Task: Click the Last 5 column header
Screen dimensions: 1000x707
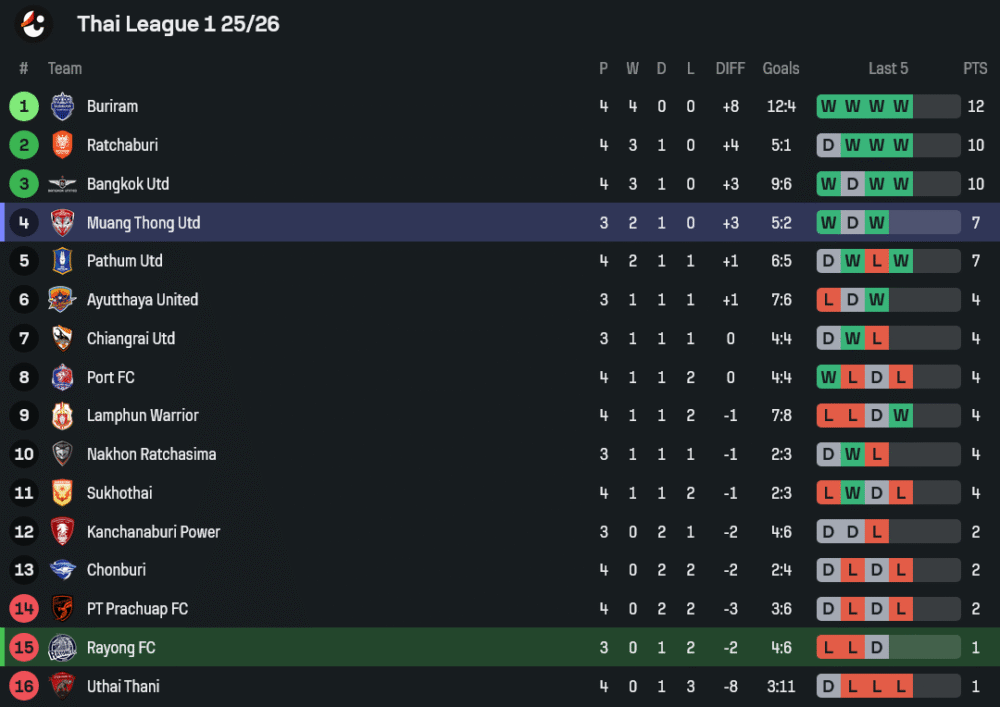Action: 888,68
